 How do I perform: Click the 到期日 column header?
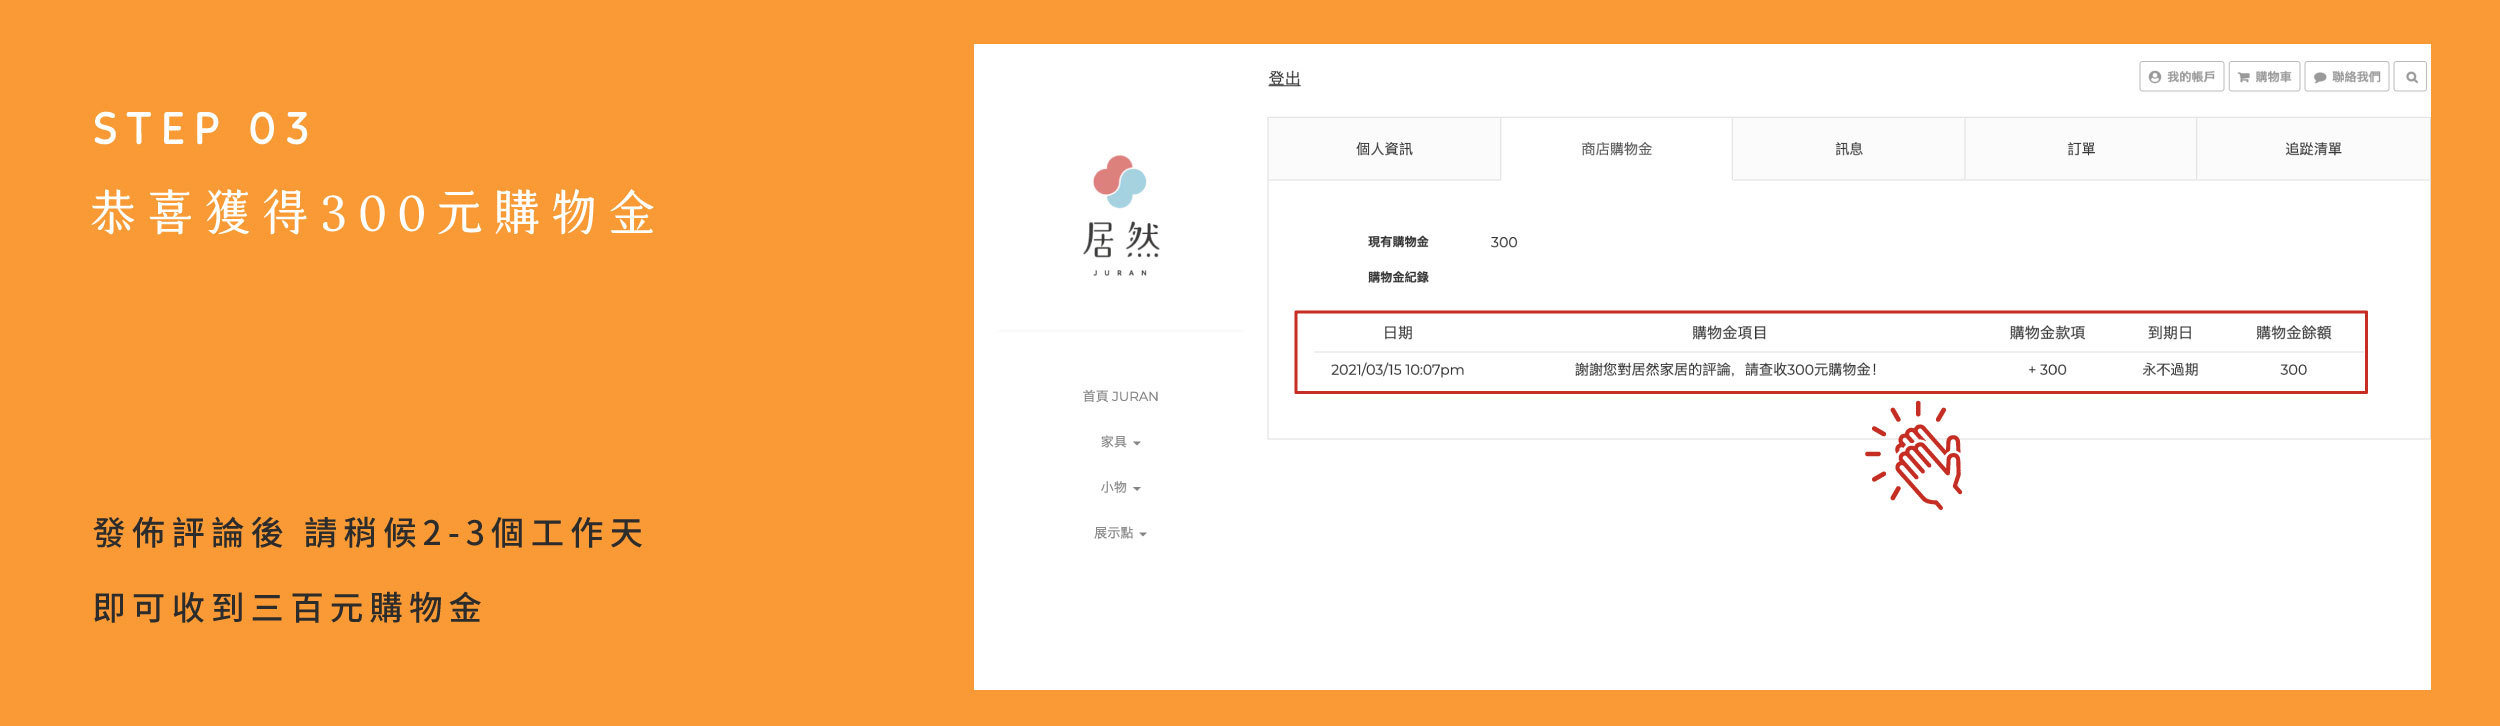click(2170, 333)
